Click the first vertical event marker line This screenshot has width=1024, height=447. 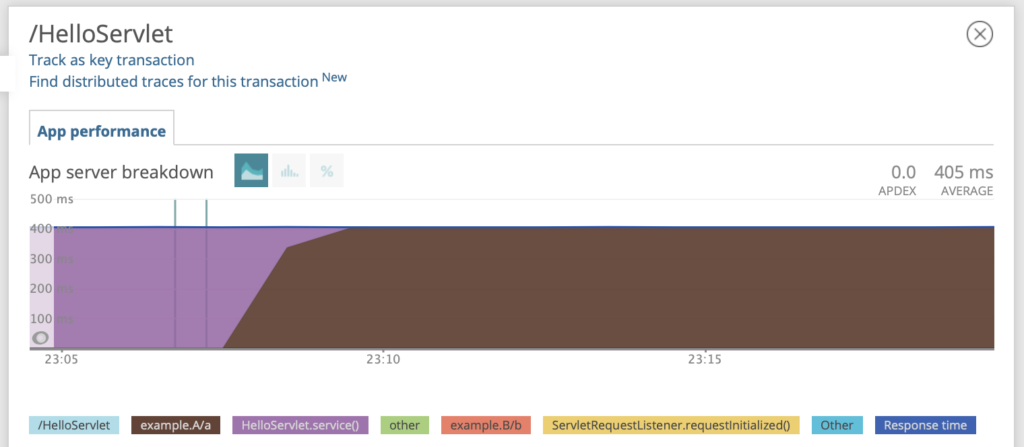[x=175, y=274]
